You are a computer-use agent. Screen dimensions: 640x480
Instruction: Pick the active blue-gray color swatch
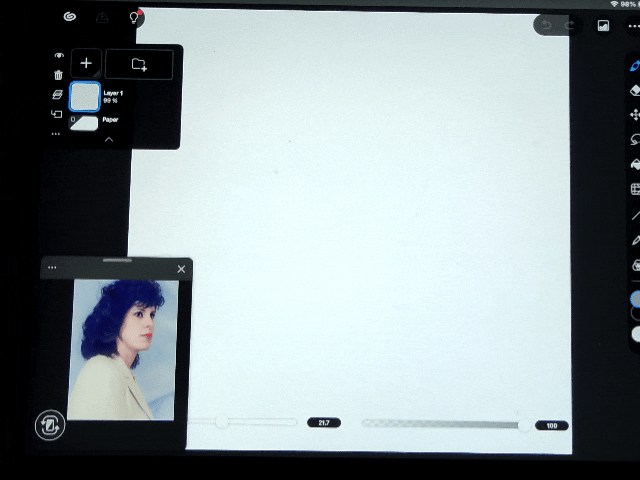[x=635, y=299]
